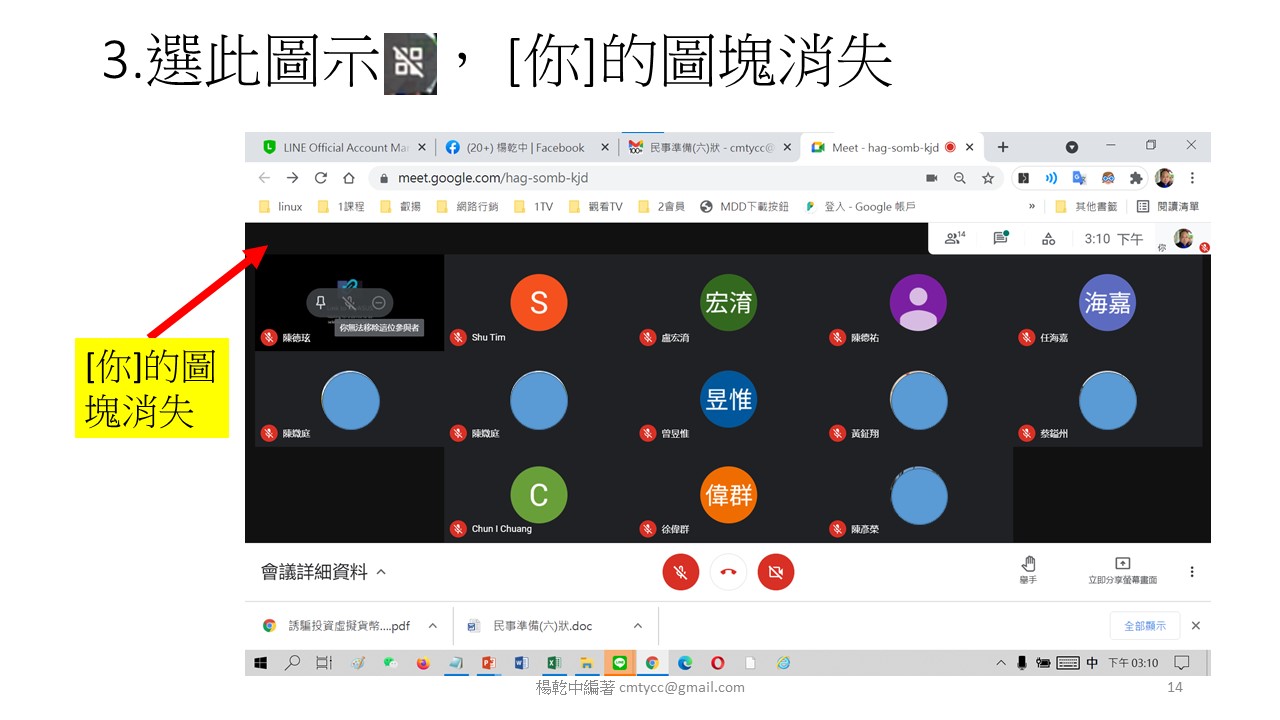The image size is (1280, 720).
Task: Open the 閱讀清單 reading list
Action: [x=1168, y=206]
